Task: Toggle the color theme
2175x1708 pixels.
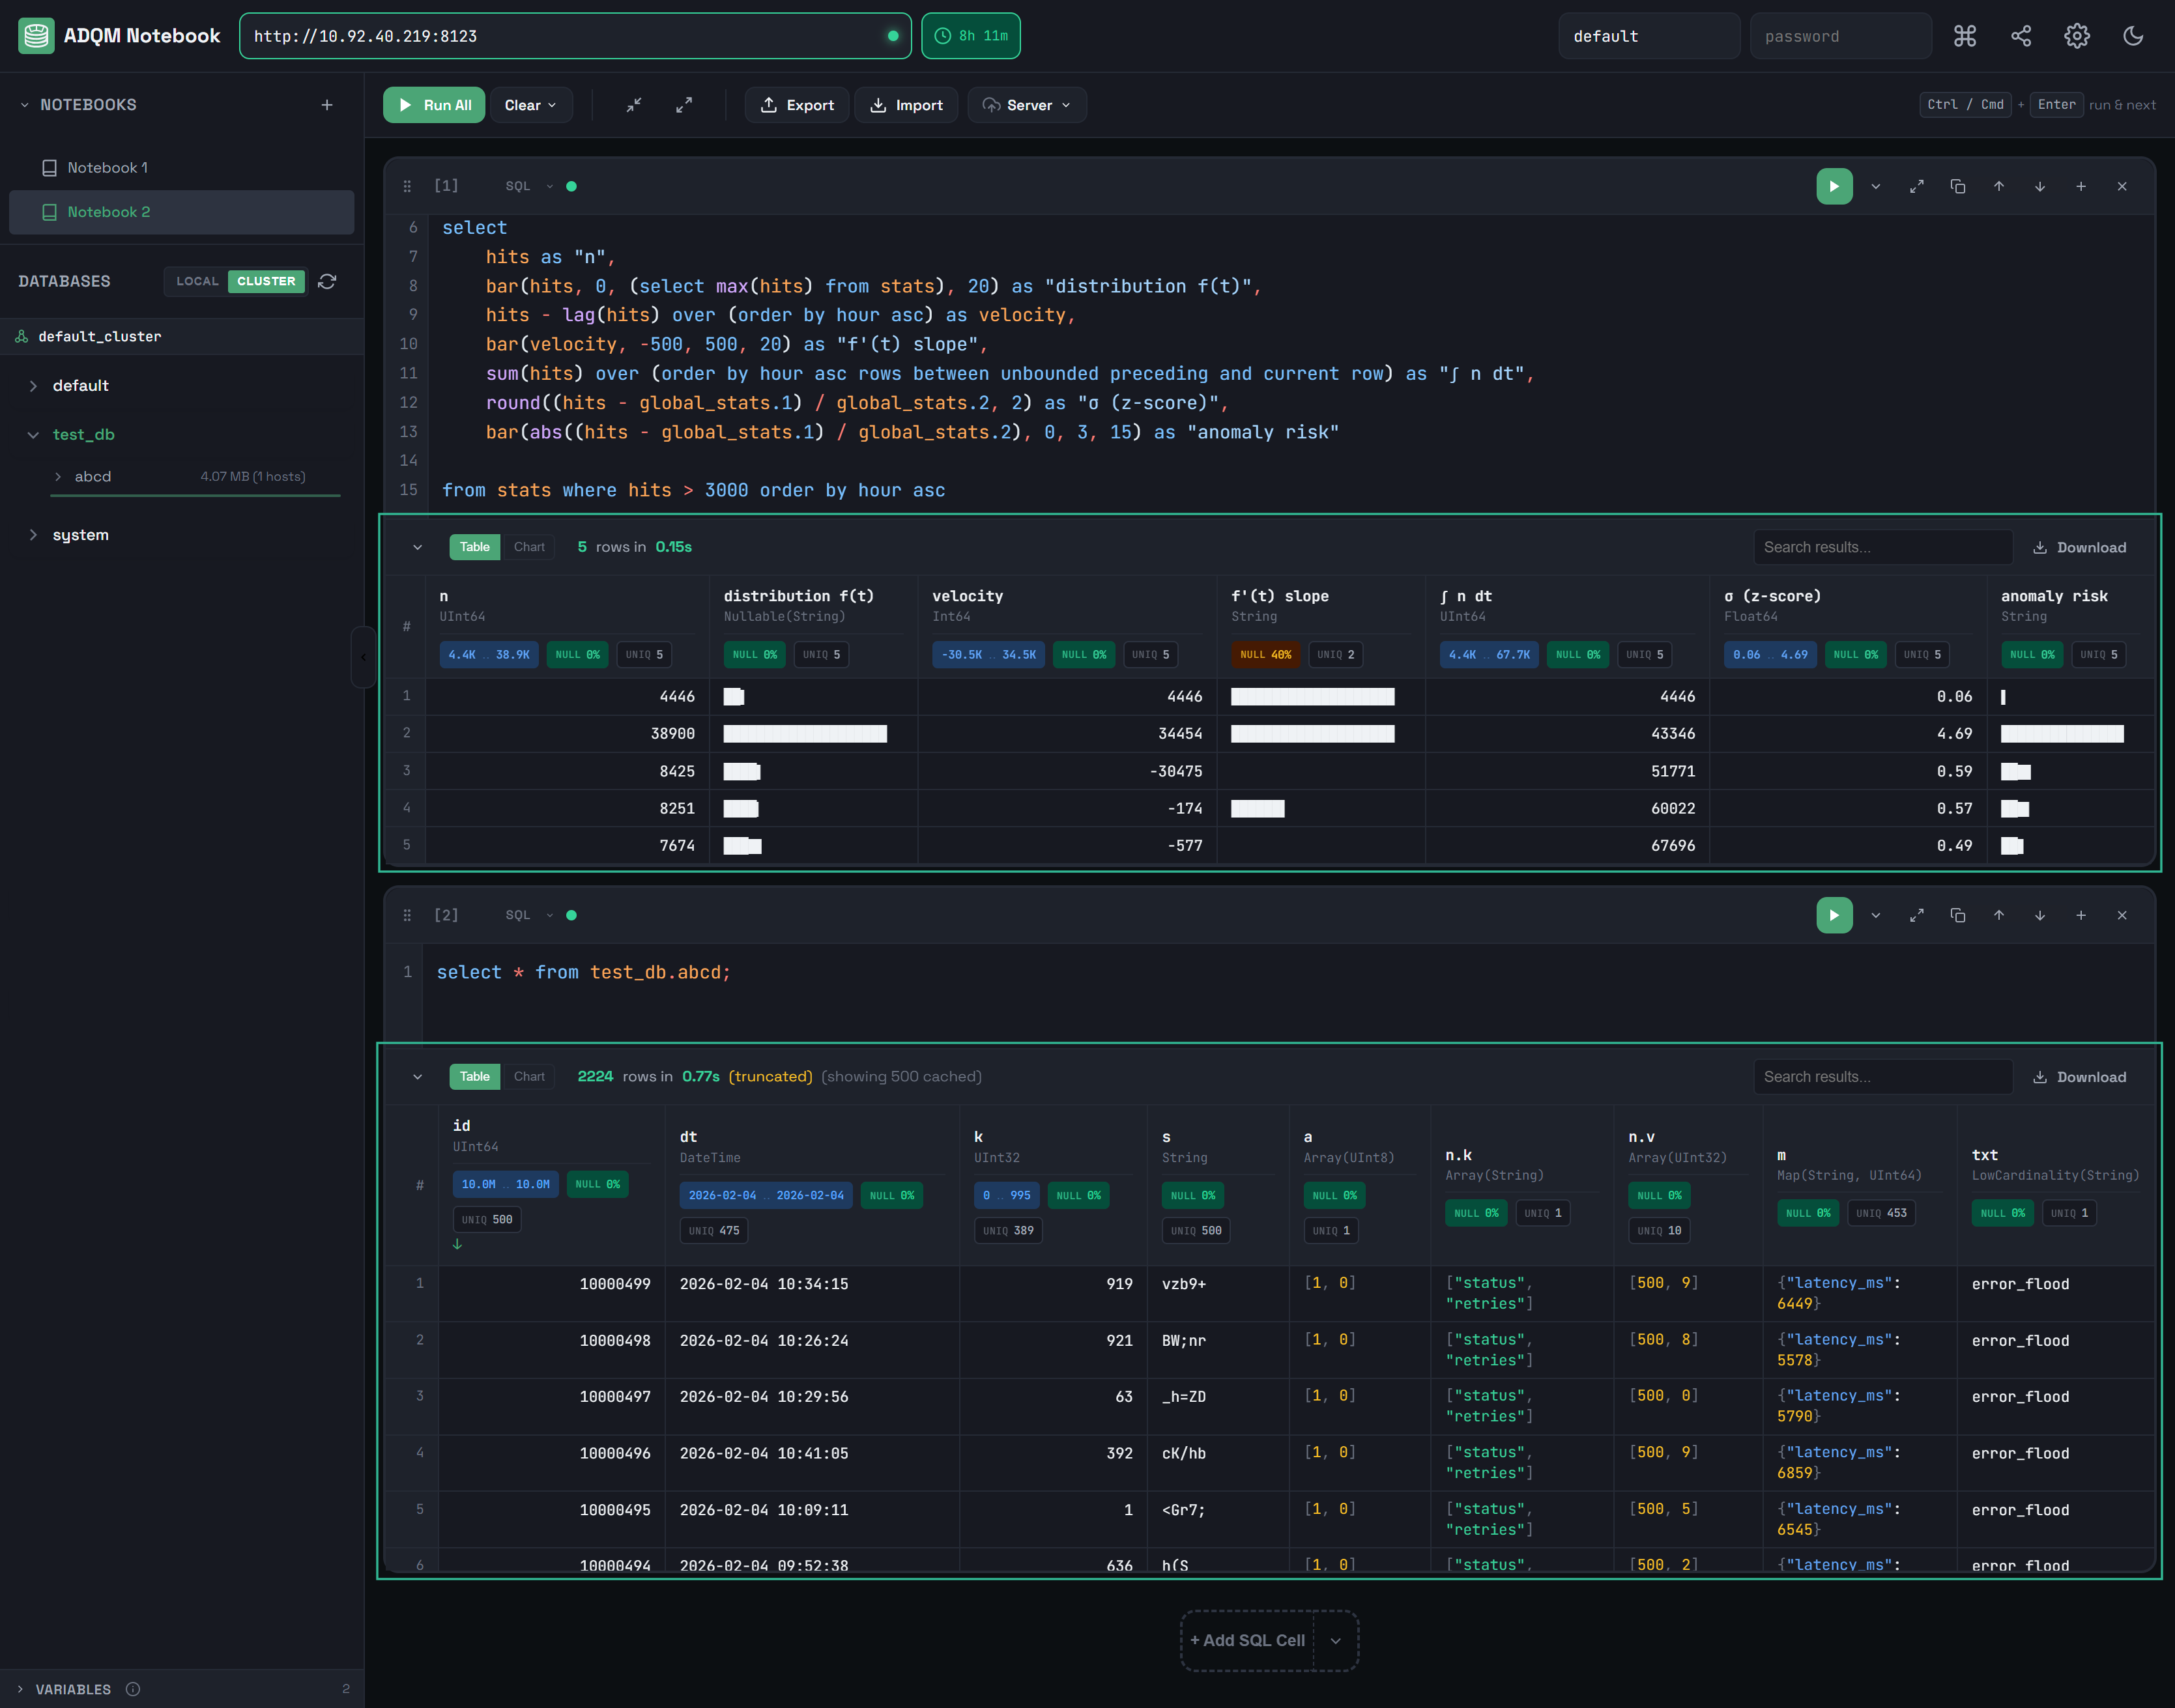Action: pyautogui.click(x=2133, y=35)
